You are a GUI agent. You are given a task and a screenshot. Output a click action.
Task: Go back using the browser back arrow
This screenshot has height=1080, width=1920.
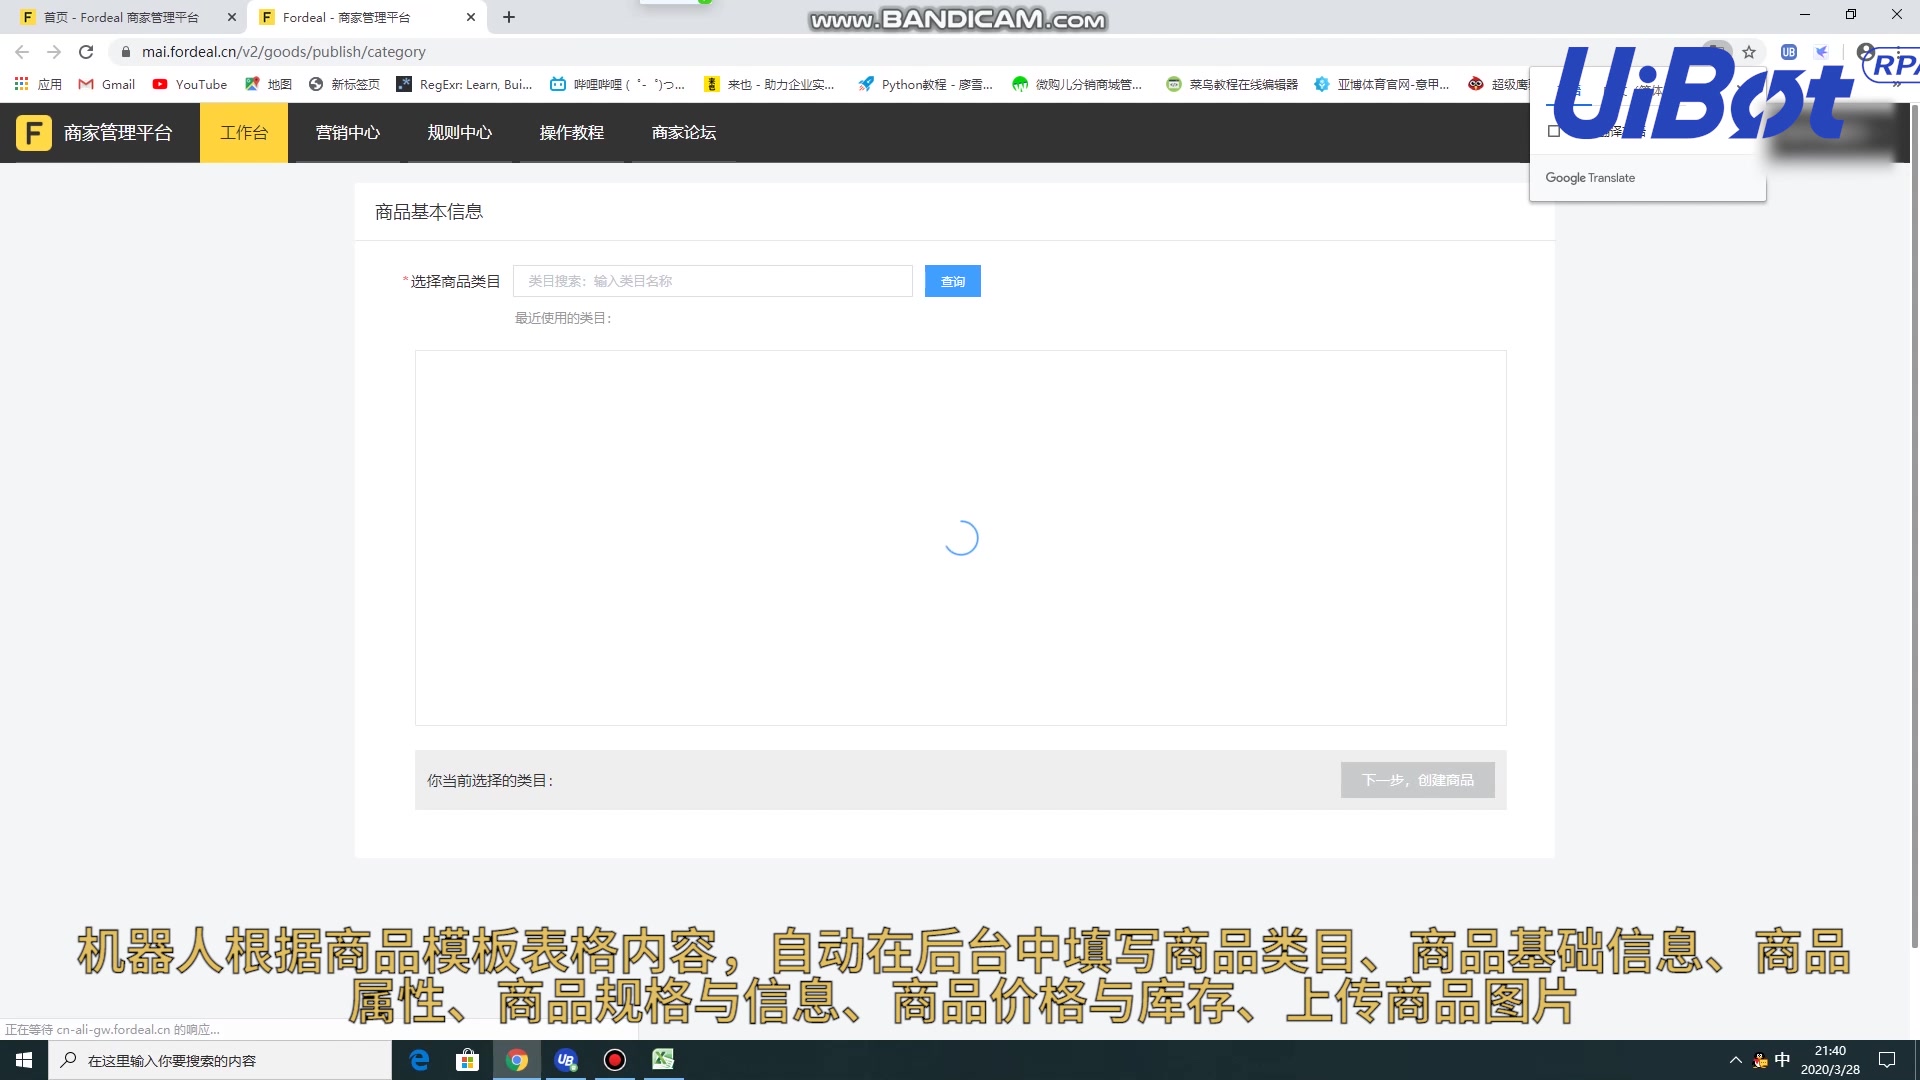click(x=20, y=51)
